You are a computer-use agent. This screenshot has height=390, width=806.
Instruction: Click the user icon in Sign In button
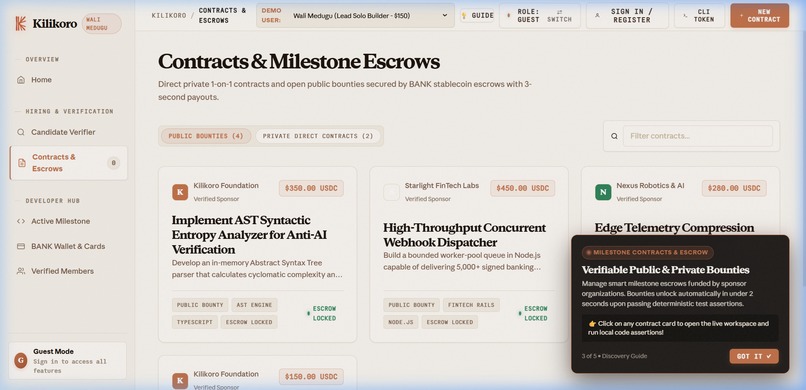click(597, 15)
